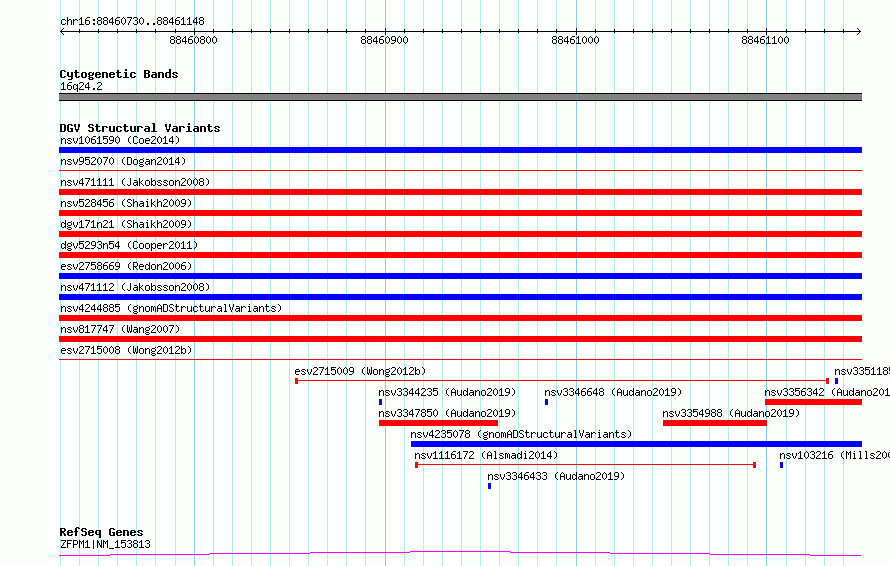Click the red bar under nsv528456

tap(460, 213)
